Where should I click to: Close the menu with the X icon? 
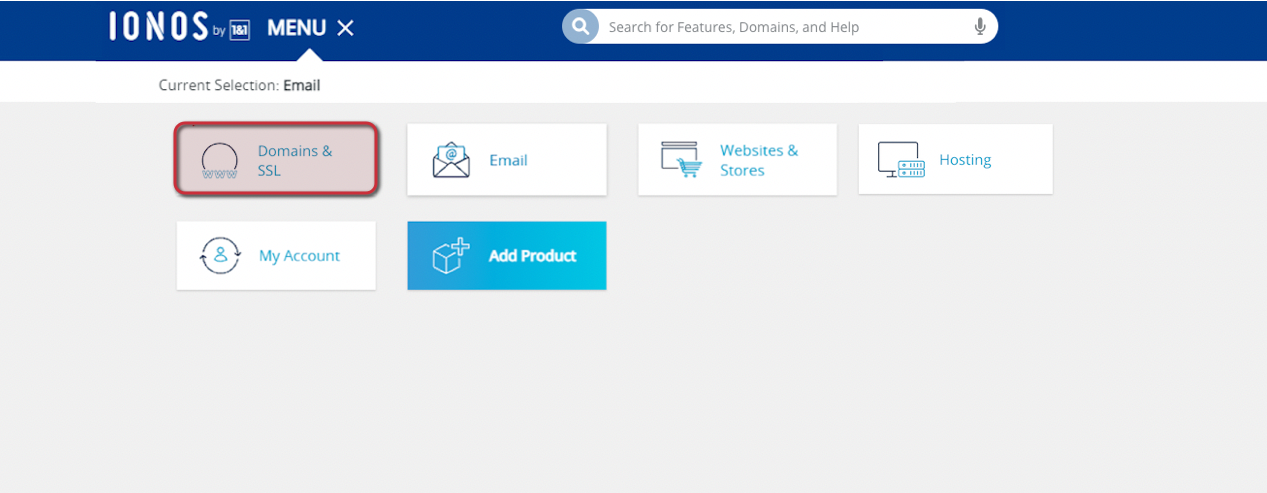pyautogui.click(x=345, y=28)
